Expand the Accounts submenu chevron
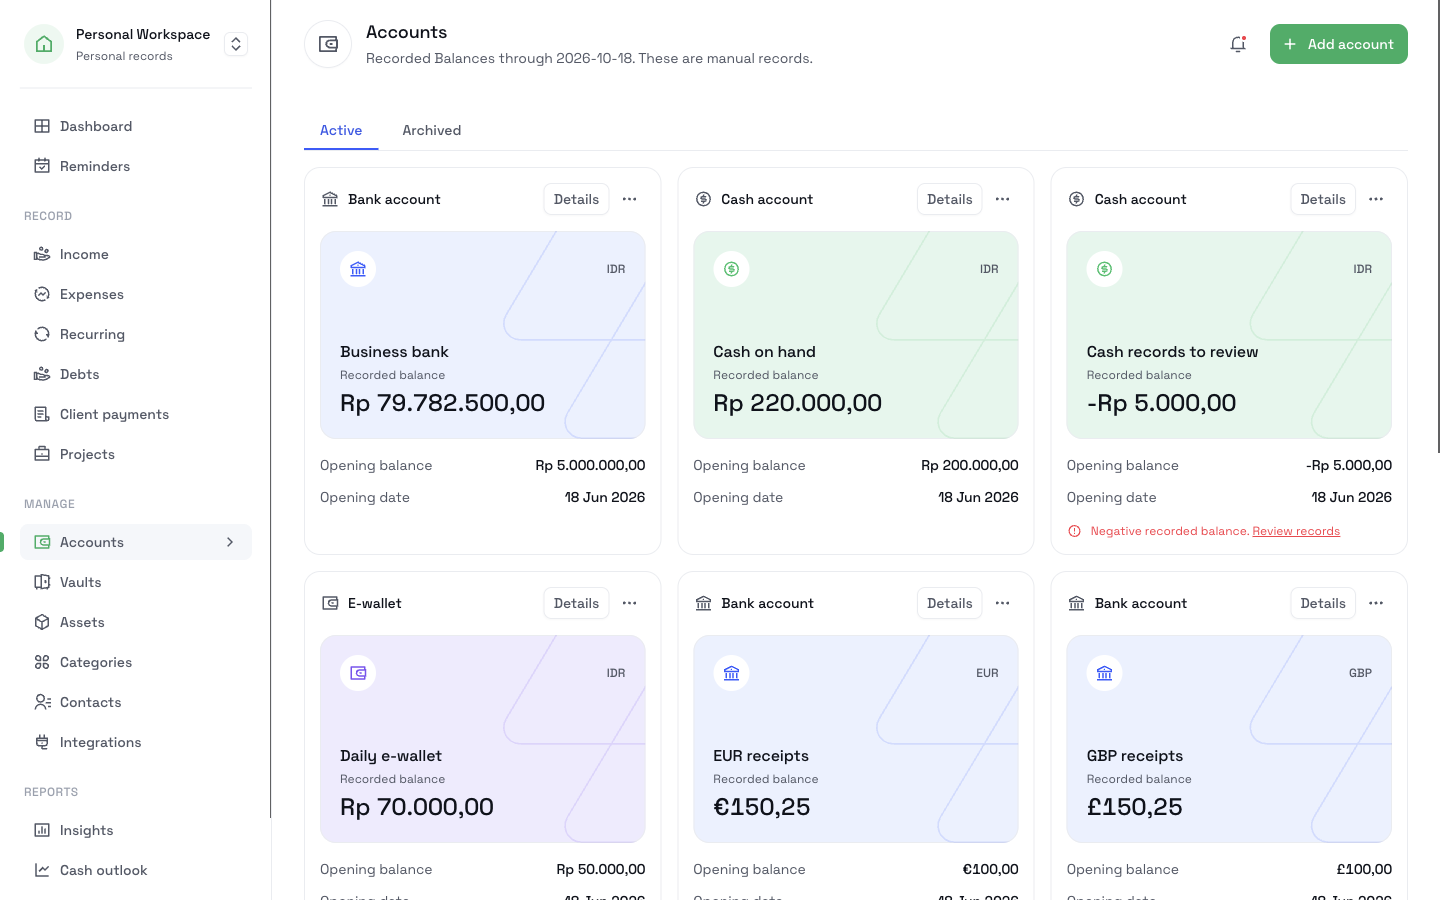1440x900 pixels. (x=230, y=542)
